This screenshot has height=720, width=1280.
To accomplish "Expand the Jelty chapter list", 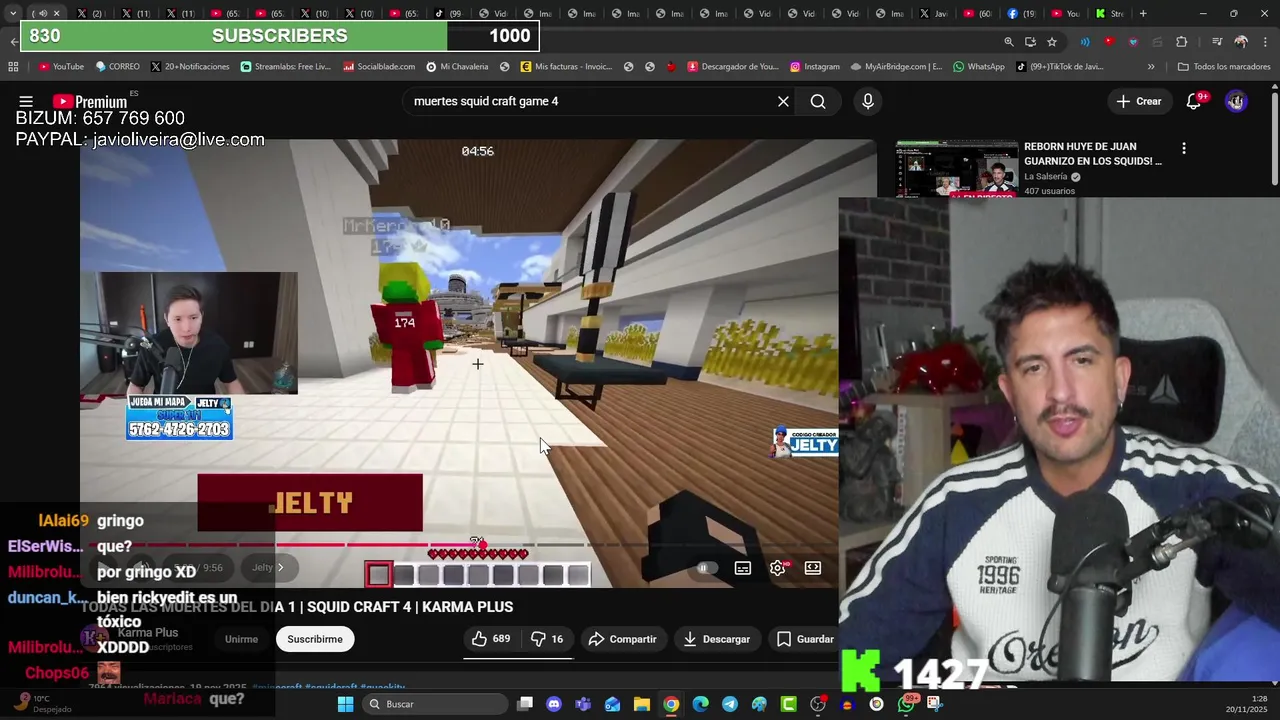I will 268,567.
